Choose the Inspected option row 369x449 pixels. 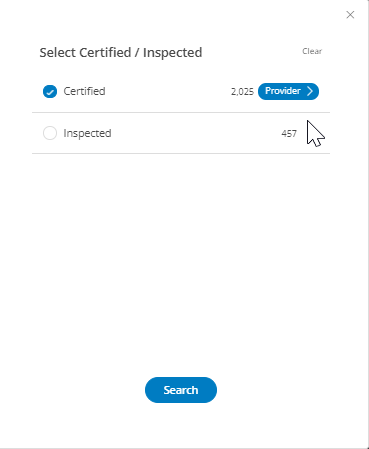pyautogui.click(x=181, y=133)
